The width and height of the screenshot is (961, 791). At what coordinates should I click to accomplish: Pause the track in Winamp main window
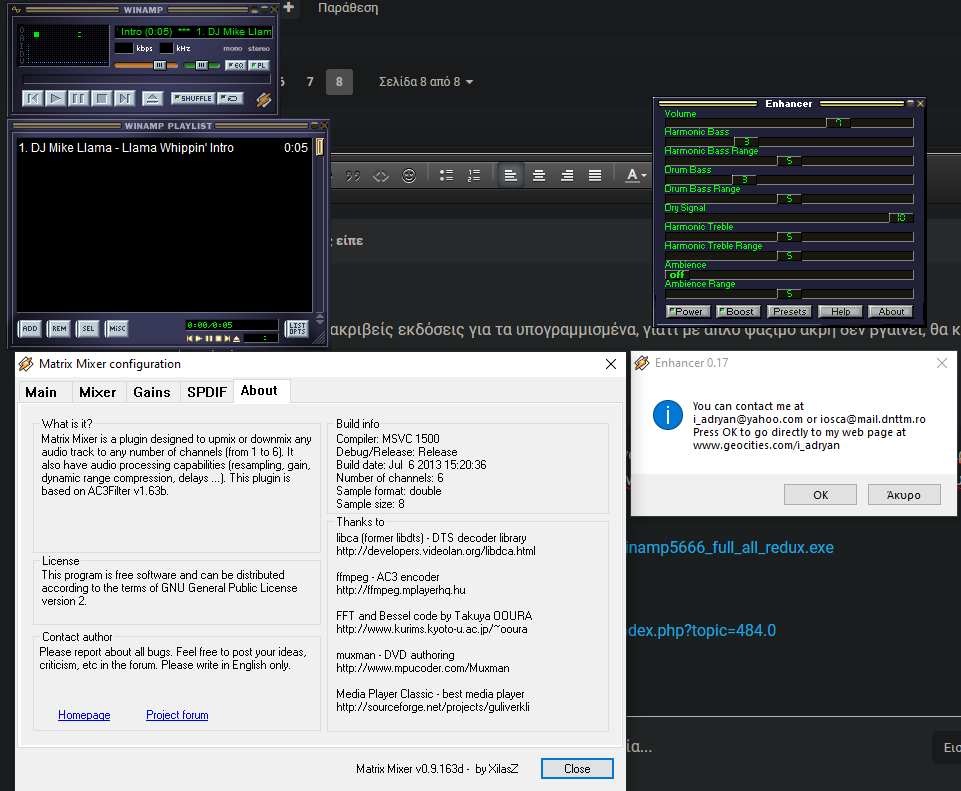pos(78,98)
